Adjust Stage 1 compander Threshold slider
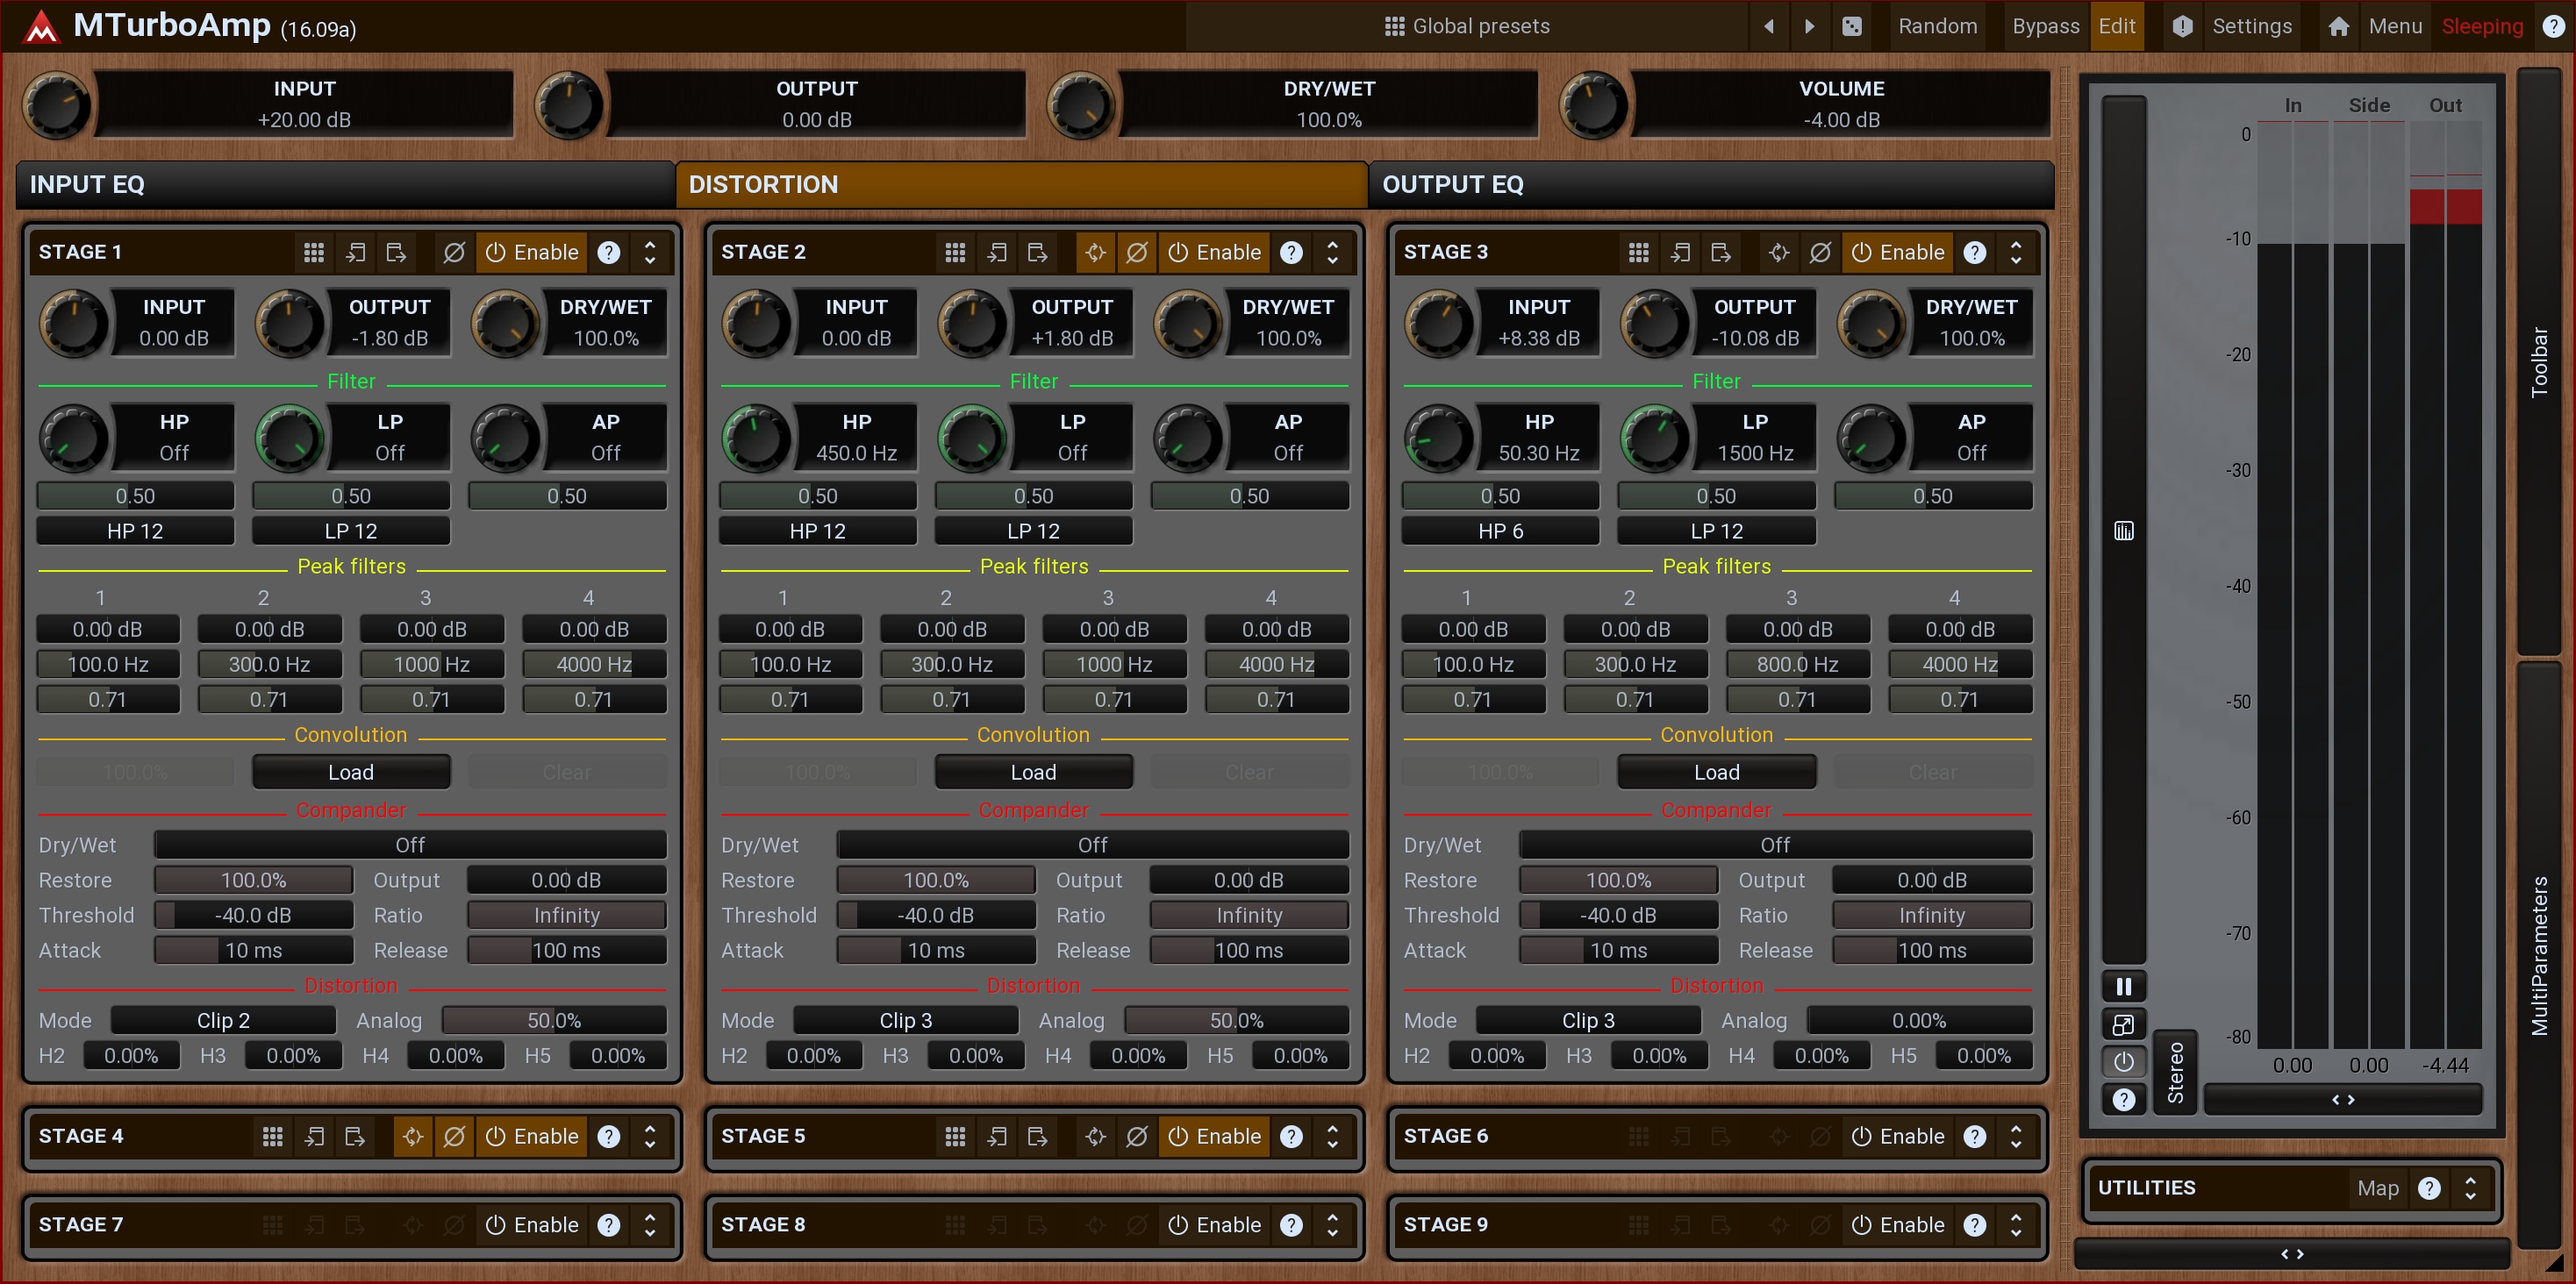 [254, 916]
